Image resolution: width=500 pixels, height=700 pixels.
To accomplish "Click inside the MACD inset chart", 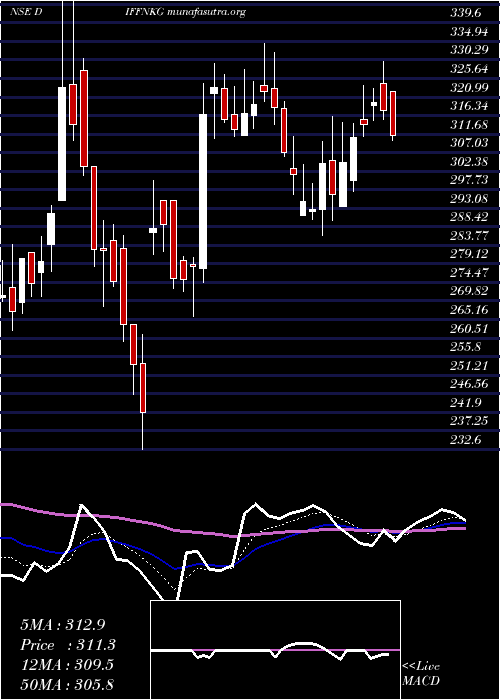I will (275, 650).
